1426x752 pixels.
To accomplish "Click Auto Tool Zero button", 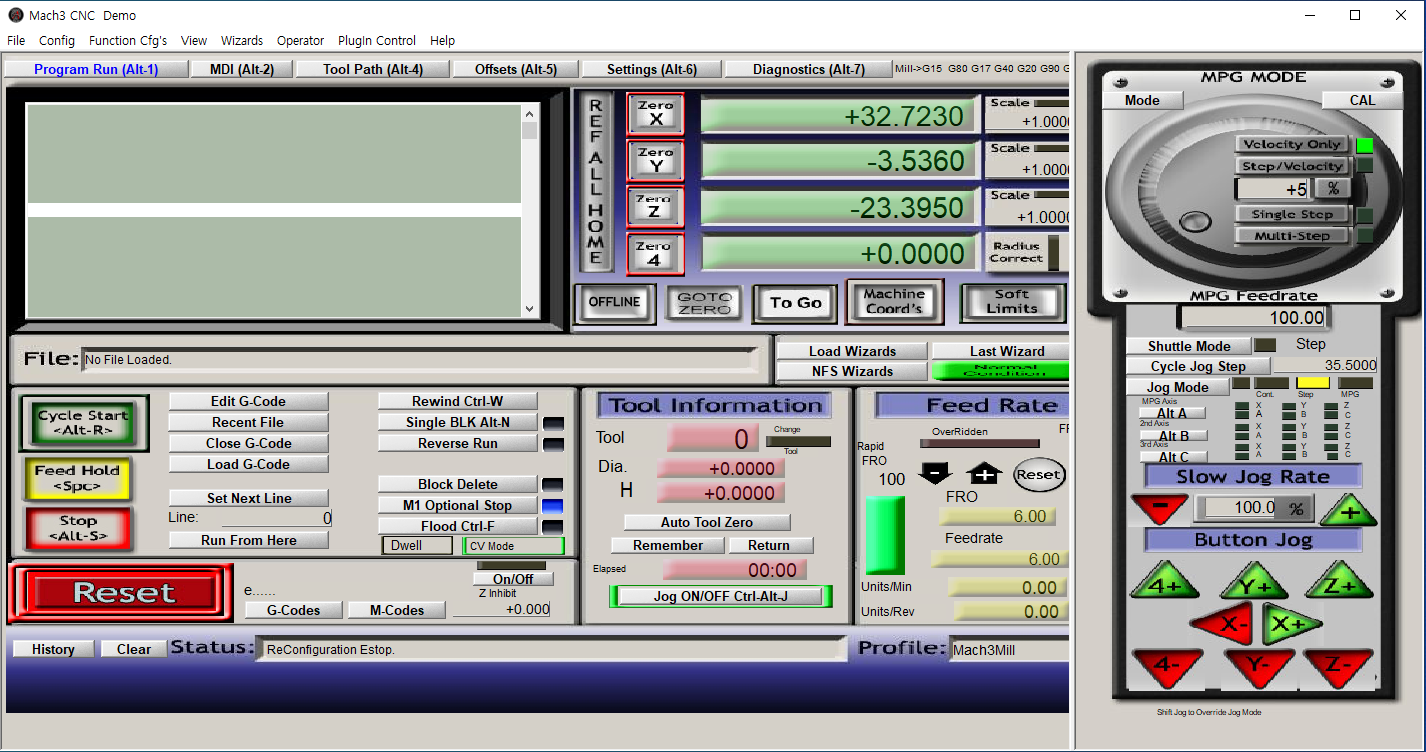I will (x=707, y=522).
